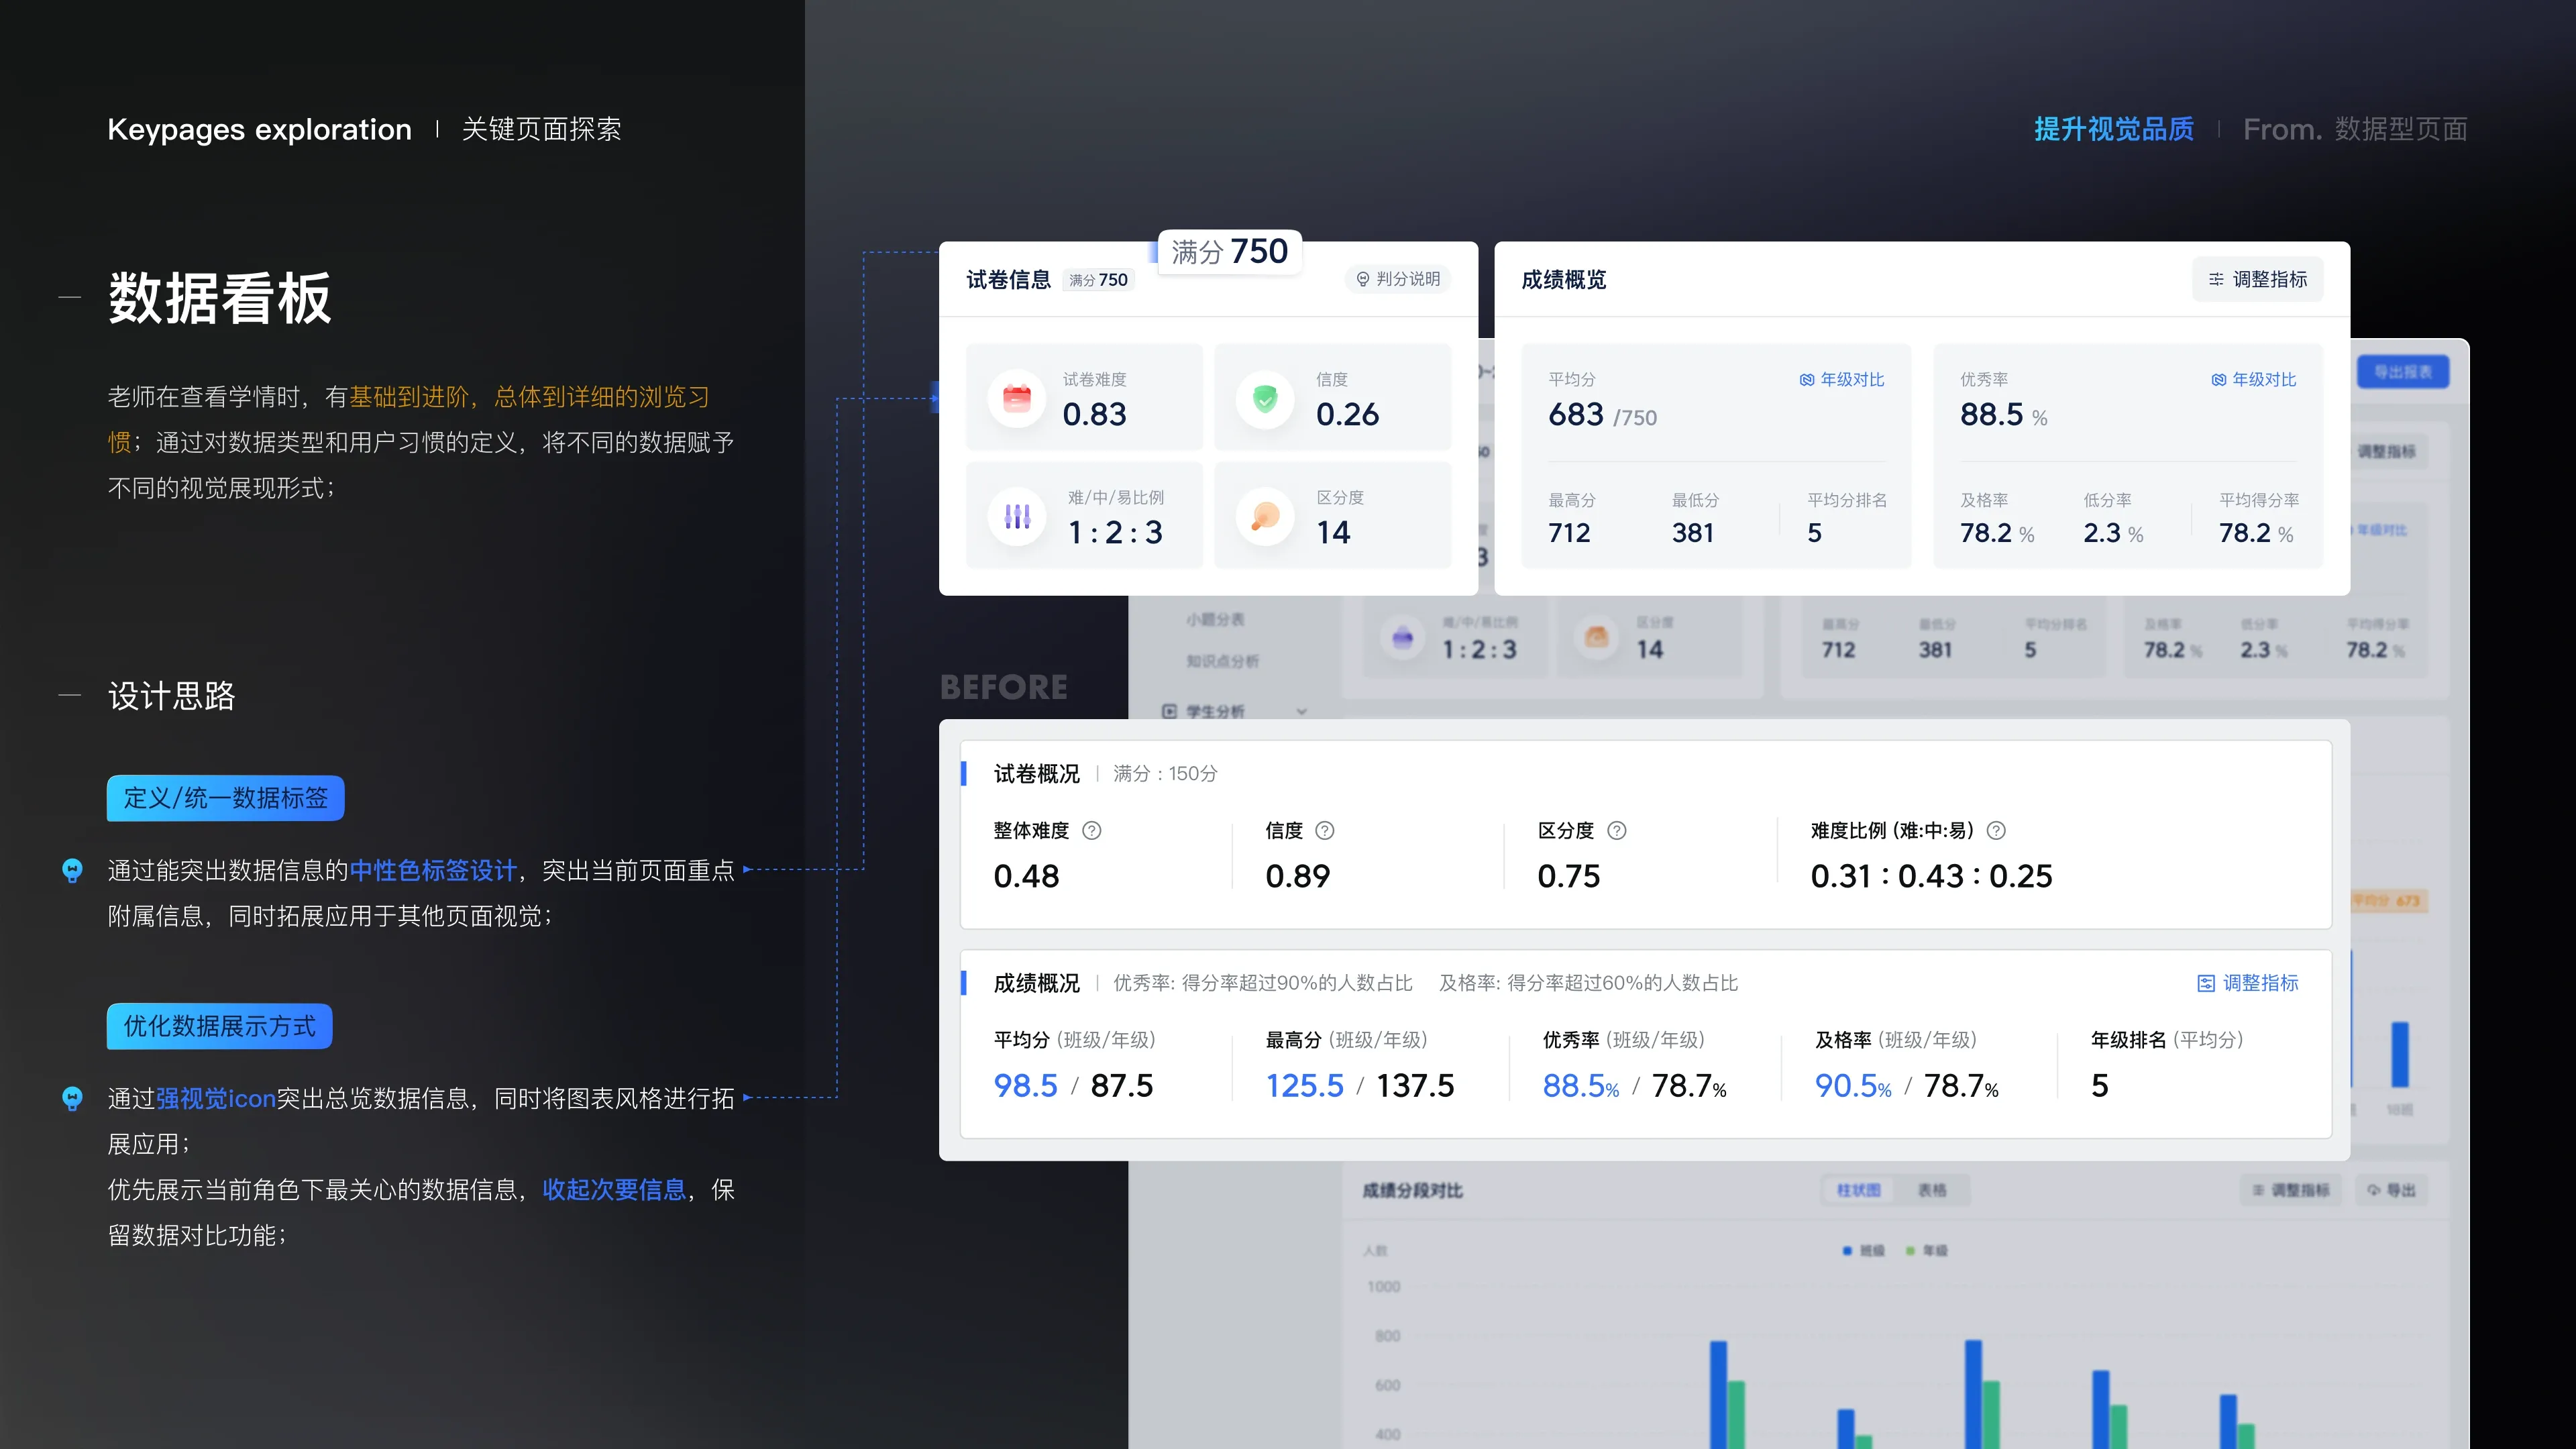Click blurred 调整指标 button behind 成绩概览 card

[2386, 452]
